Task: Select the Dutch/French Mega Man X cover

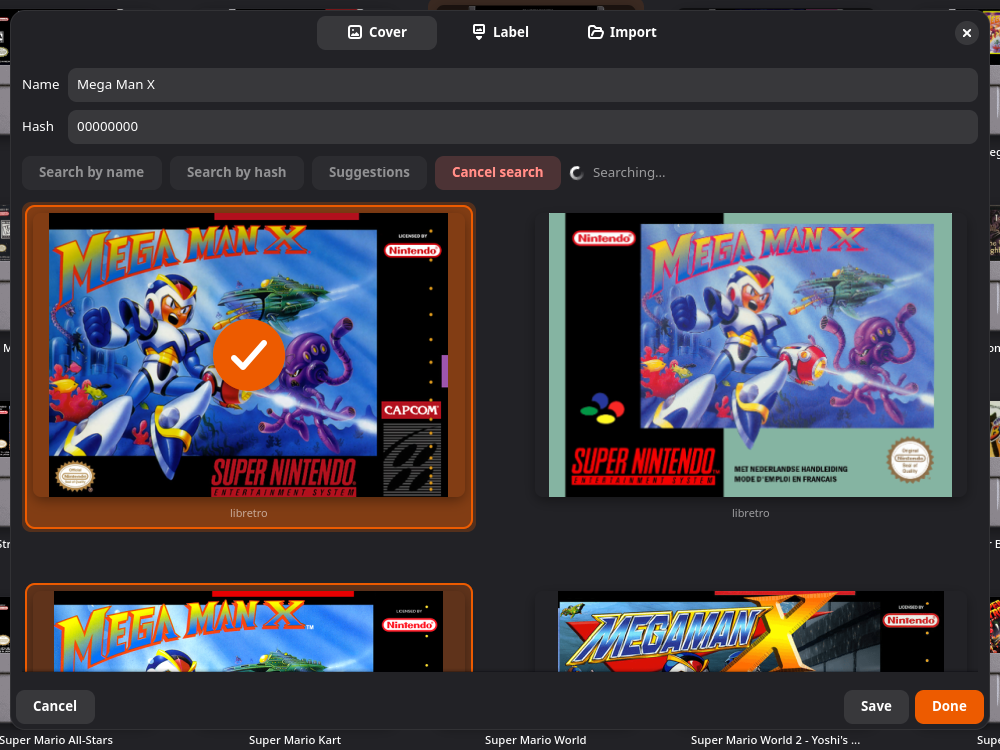Action: pyautogui.click(x=750, y=355)
